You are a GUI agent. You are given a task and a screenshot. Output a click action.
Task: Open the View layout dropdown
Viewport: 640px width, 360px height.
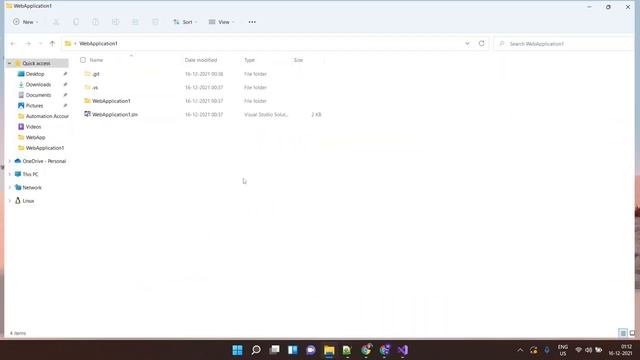pos(221,22)
